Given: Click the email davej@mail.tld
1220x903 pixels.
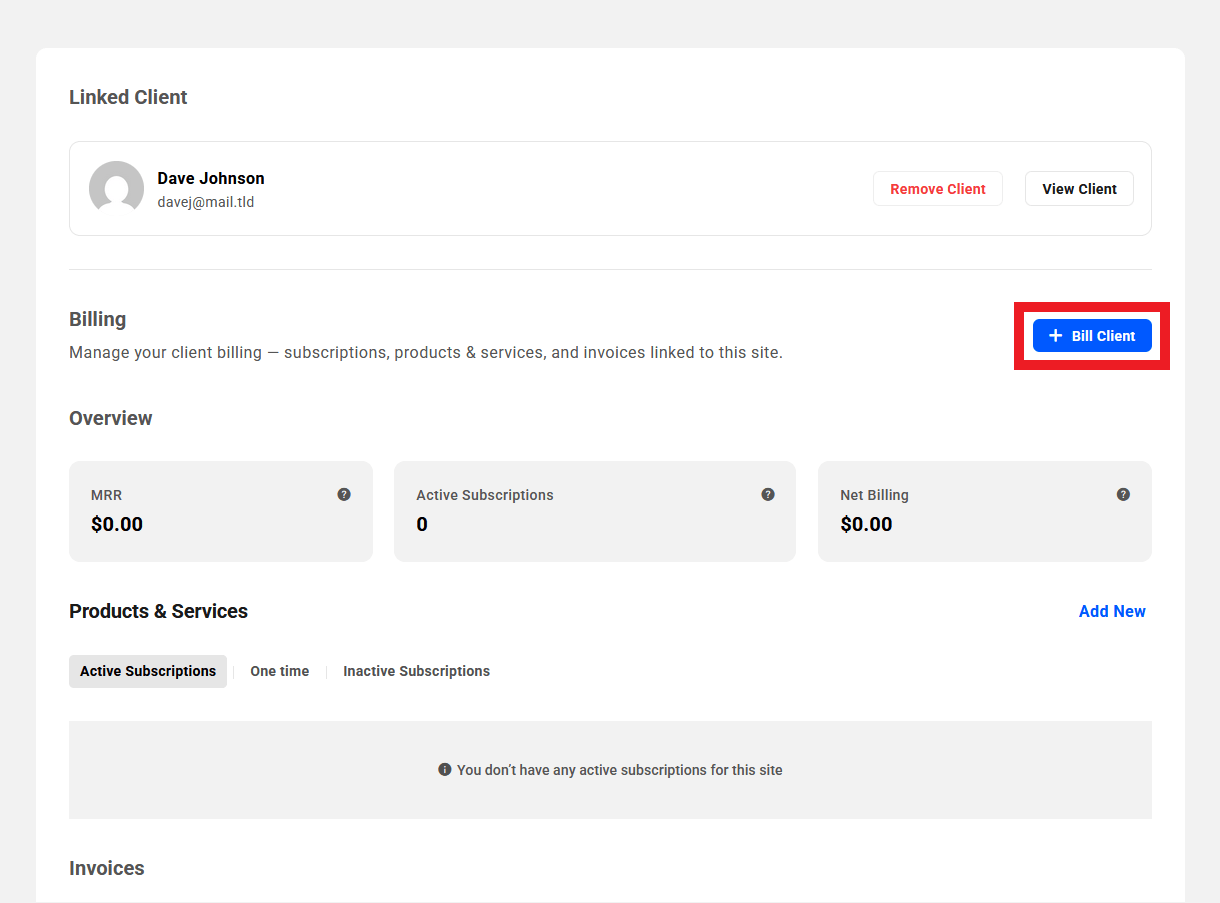Looking at the screenshot, I should click(206, 202).
